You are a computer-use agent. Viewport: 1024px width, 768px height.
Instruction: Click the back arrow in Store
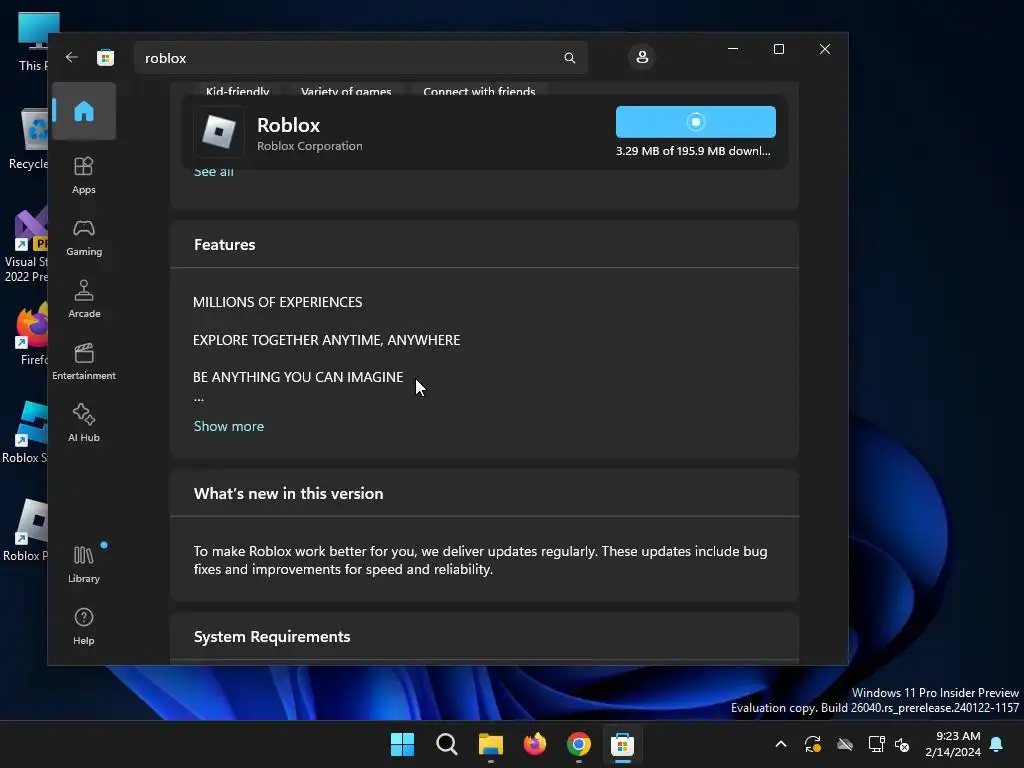coord(72,57)
